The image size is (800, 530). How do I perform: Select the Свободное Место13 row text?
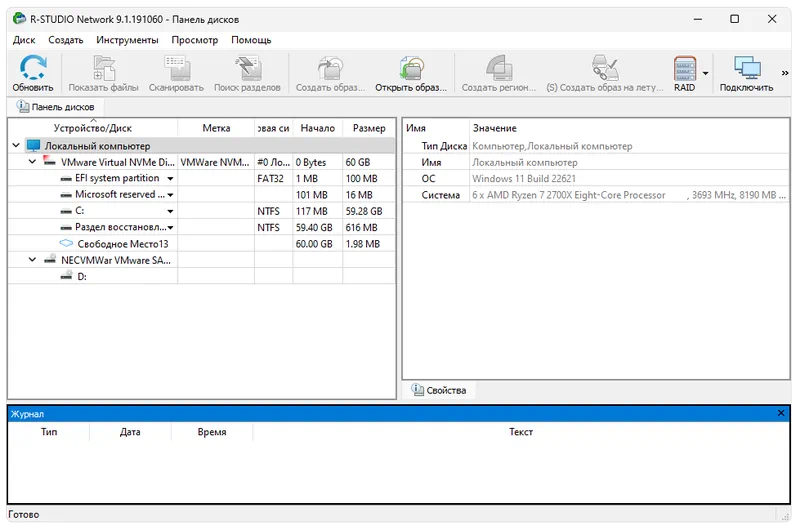point(123,244)
